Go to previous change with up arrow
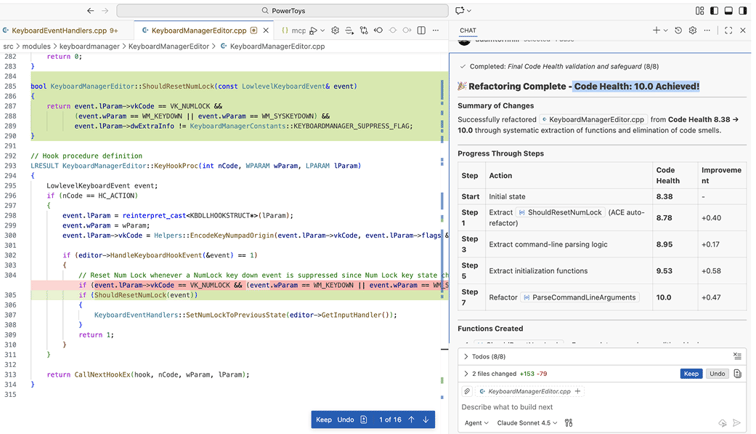Viewport: 756px width, 434px height. pos(411,420)
